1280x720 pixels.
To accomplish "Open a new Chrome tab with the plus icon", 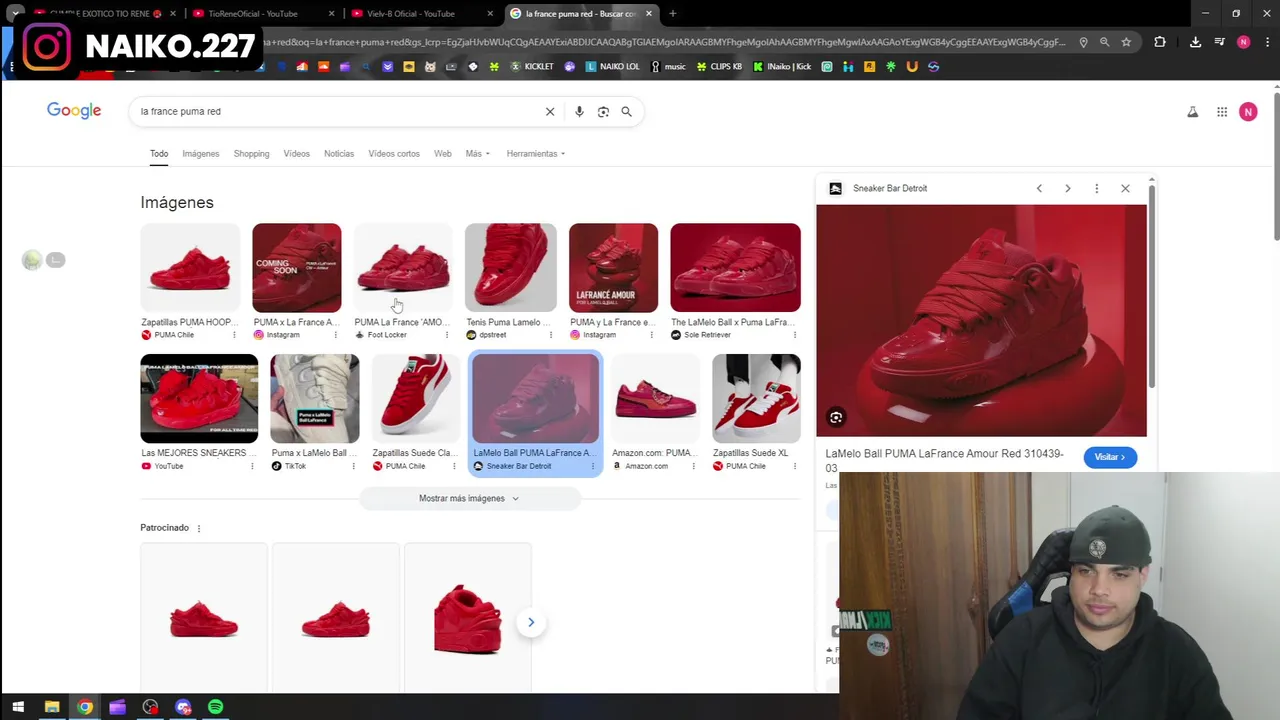I will point(673,13).
